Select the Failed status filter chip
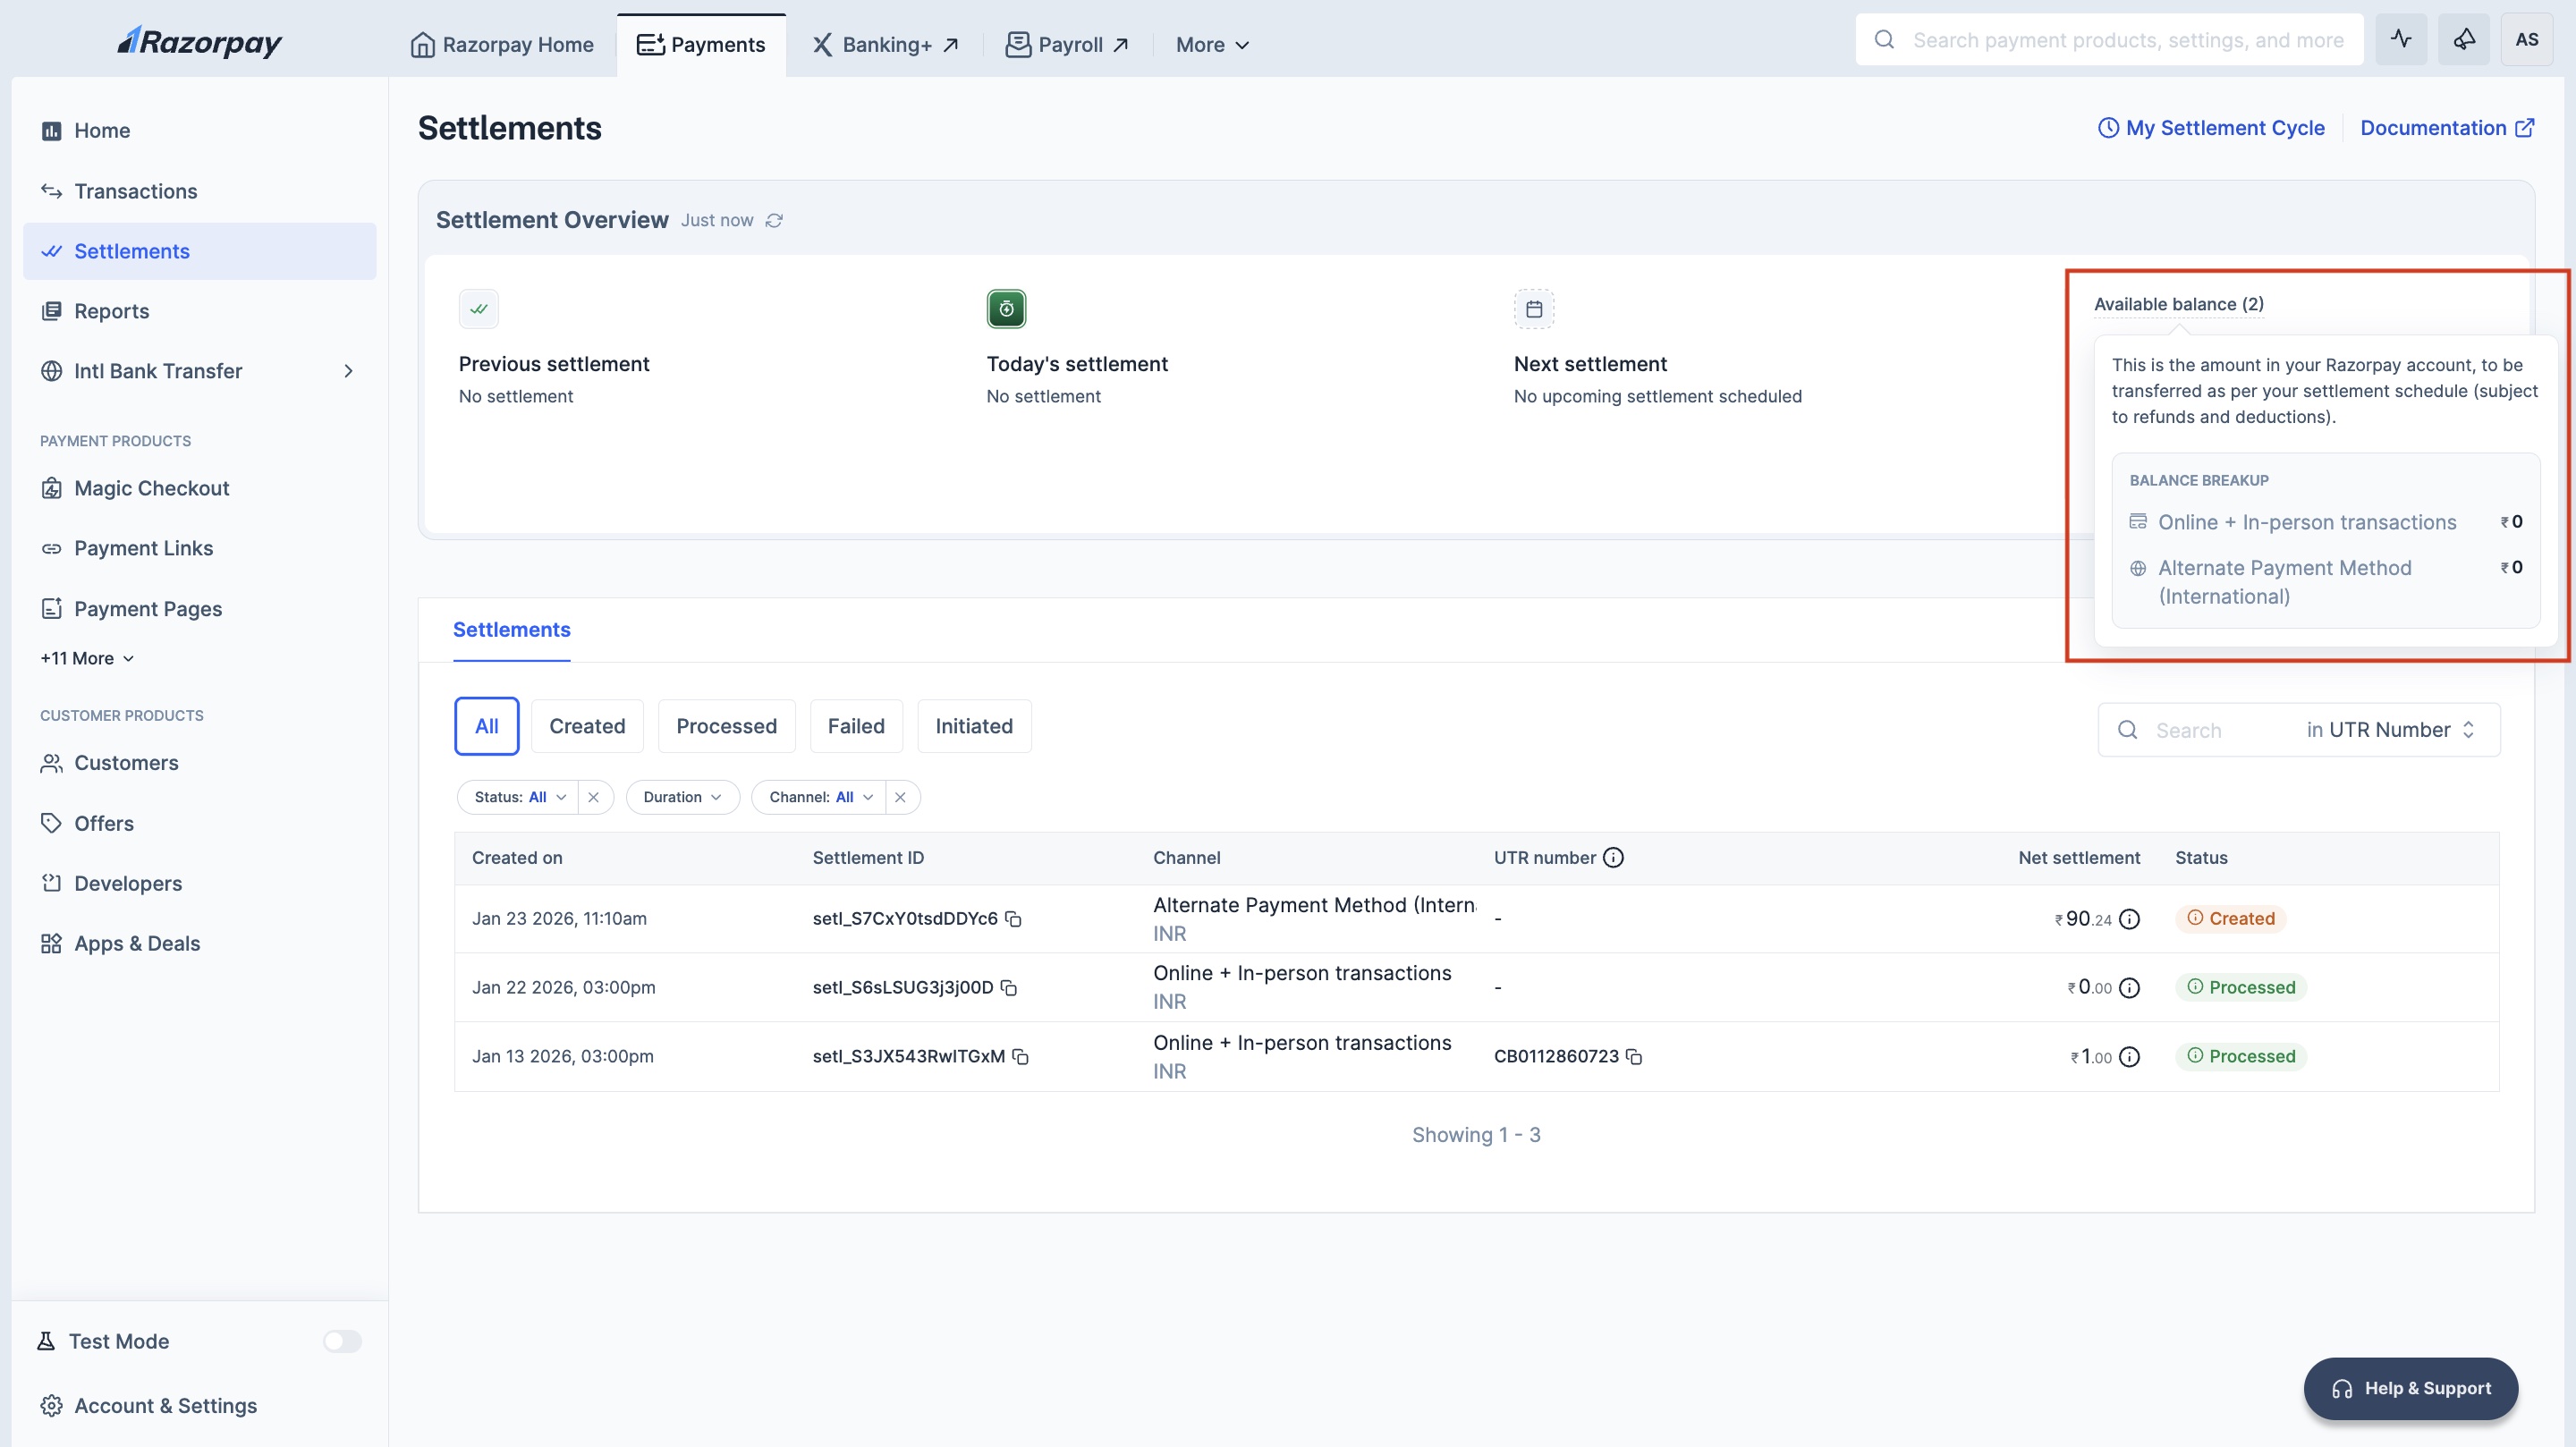The height and width of the screenshot is (1447, 2576). (x=856, y=726)
